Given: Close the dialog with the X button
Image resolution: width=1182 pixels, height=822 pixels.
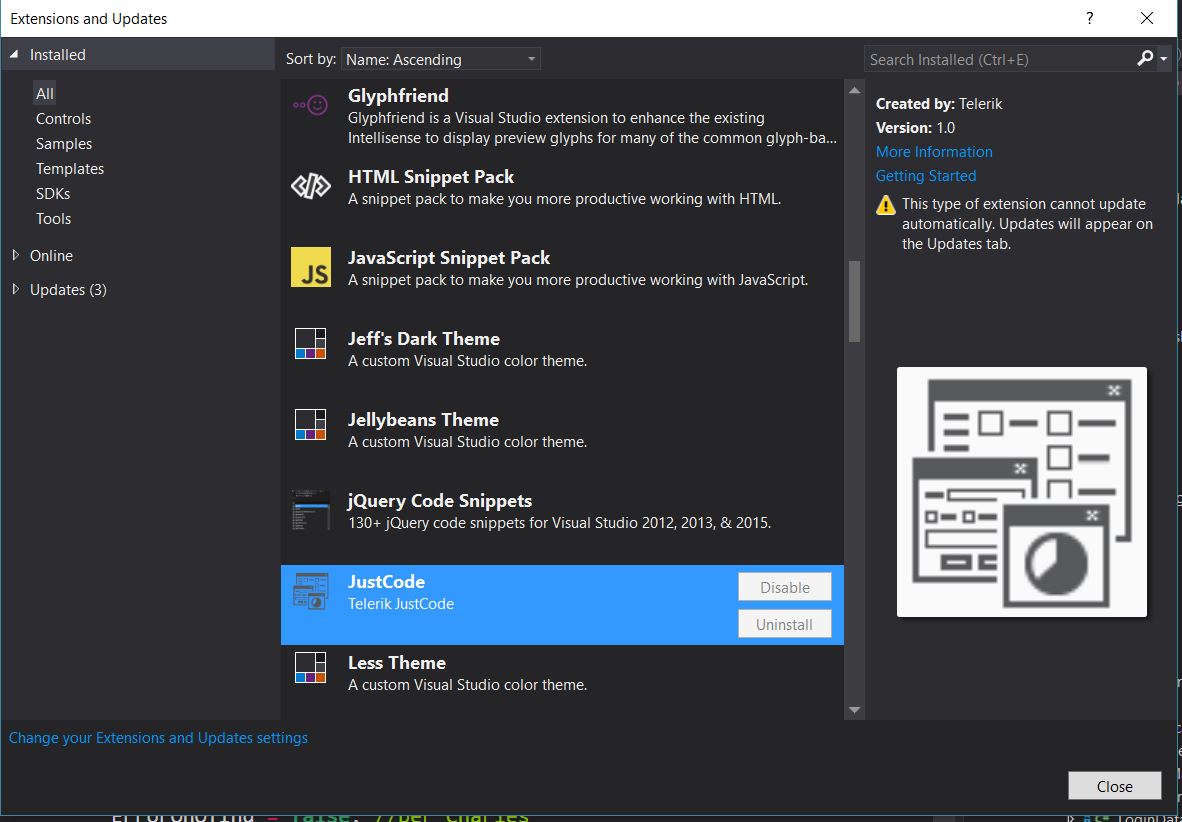Looking at the screenshot, I should [1147, 18].
